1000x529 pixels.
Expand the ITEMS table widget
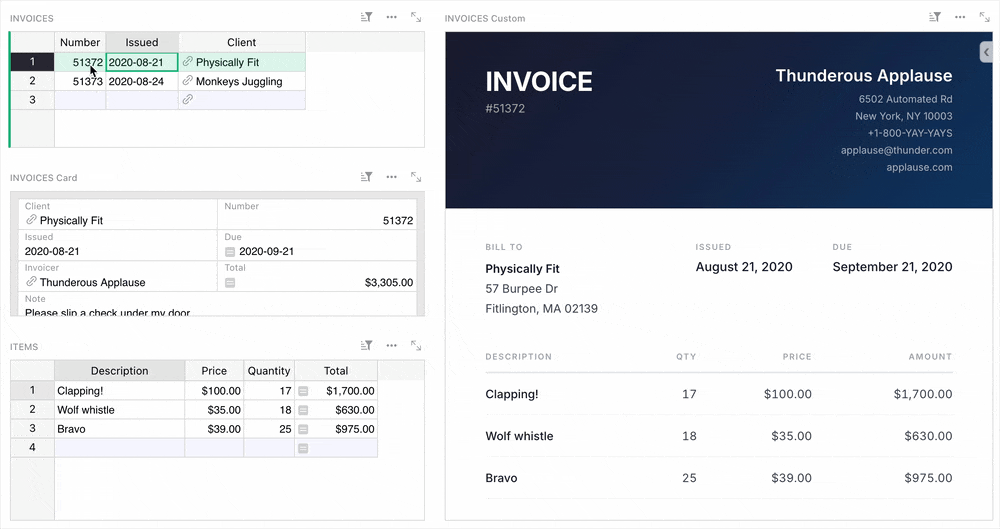pos(416,346)
